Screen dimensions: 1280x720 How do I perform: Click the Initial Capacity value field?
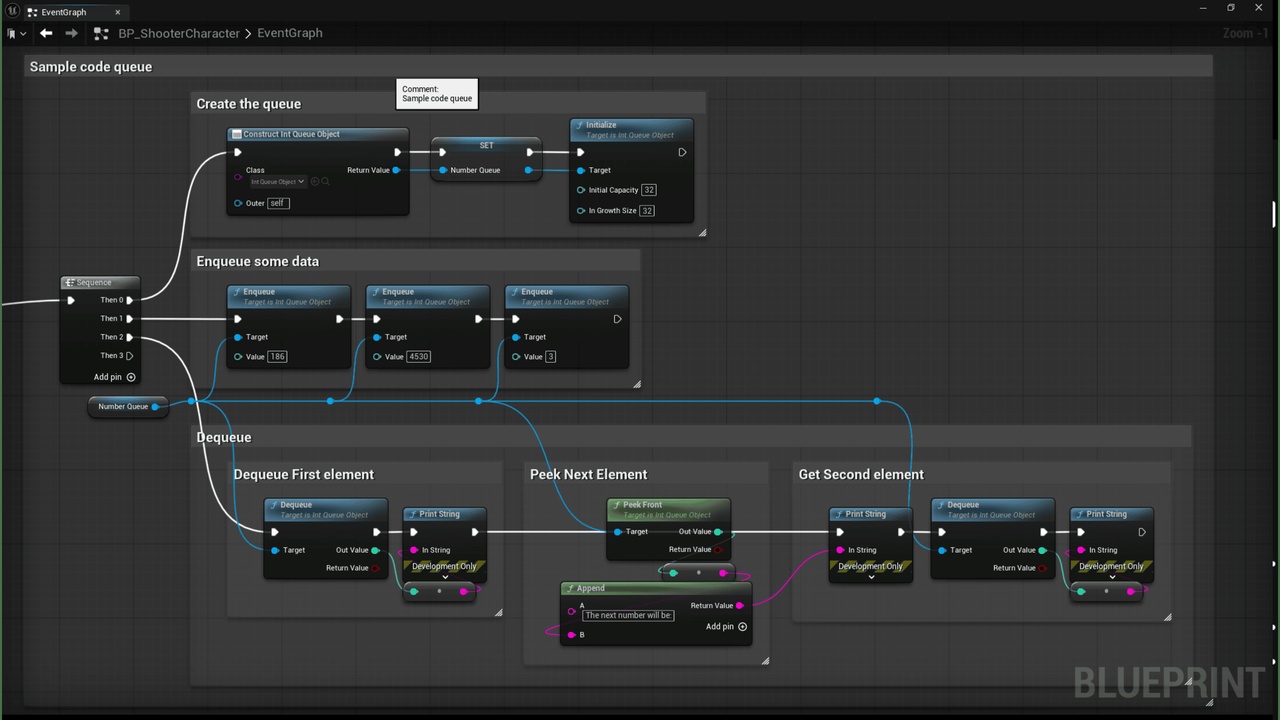coord(649,190)
